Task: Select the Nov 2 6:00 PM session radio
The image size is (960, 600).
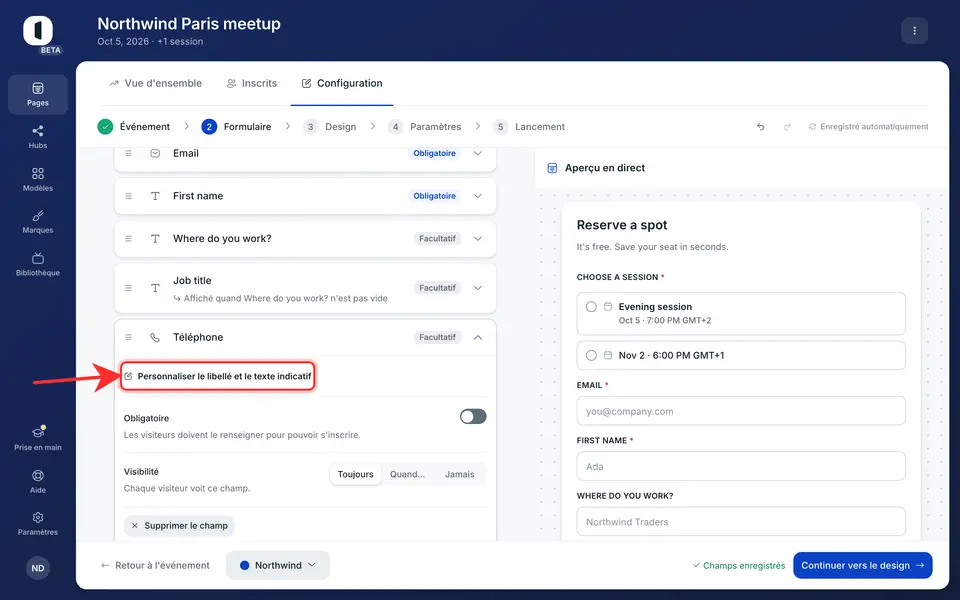Action: coord(591,355)
